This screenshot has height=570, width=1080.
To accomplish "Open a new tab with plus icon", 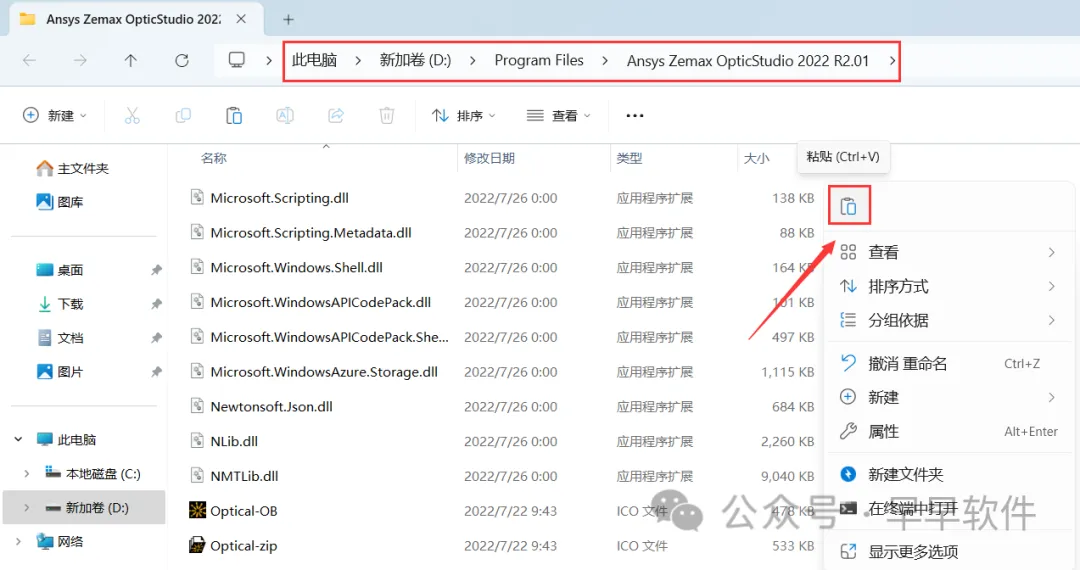I will pyautogui.click(x=289, y=19).
